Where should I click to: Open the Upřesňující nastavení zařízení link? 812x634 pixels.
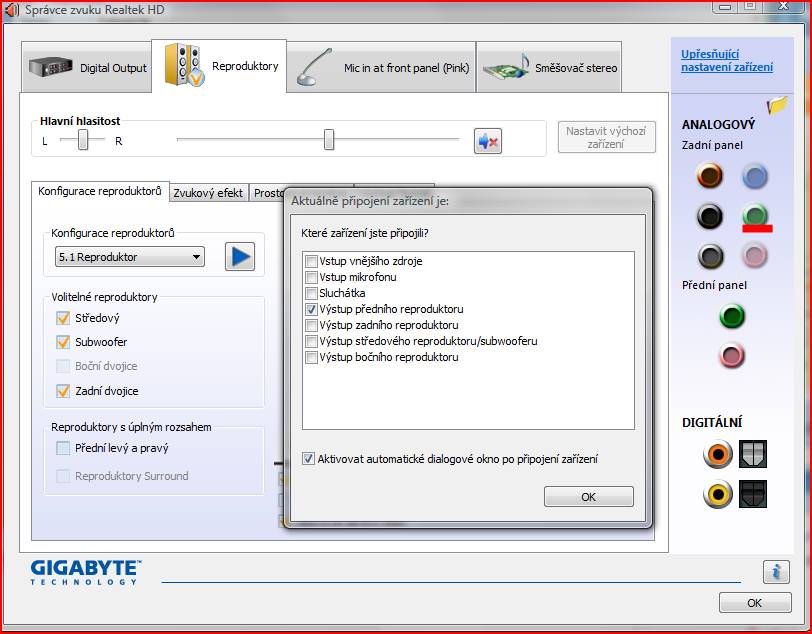point(727,61)
